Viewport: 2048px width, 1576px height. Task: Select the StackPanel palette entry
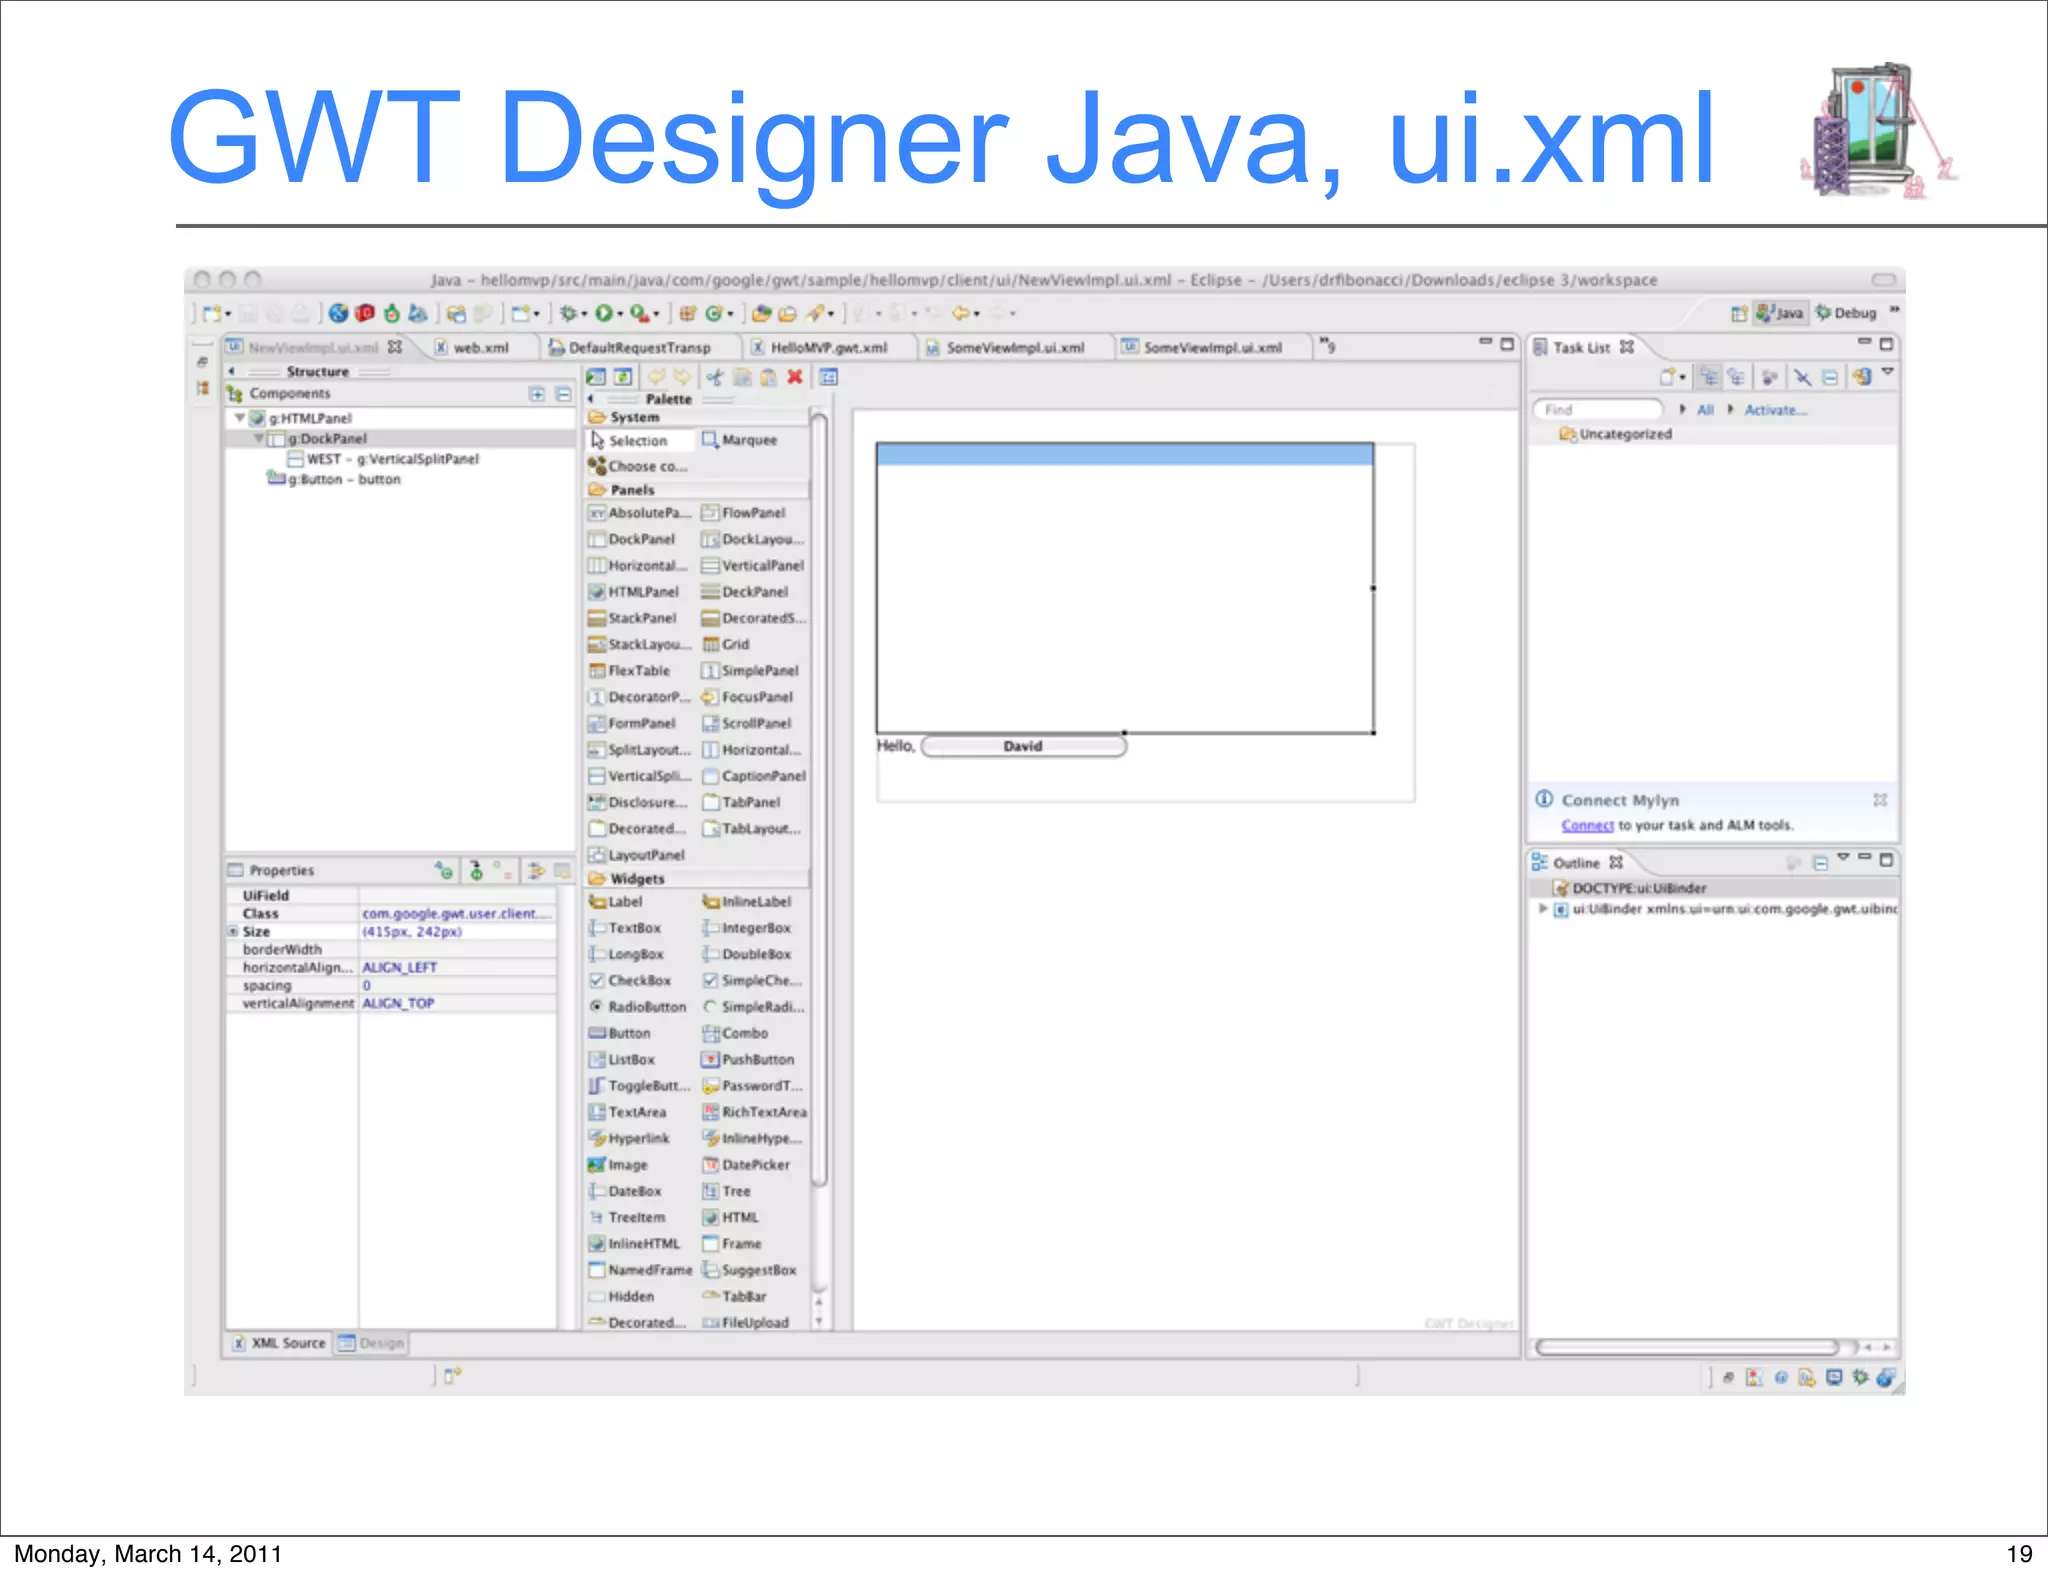pyautogui.click(x=633, y=618)
